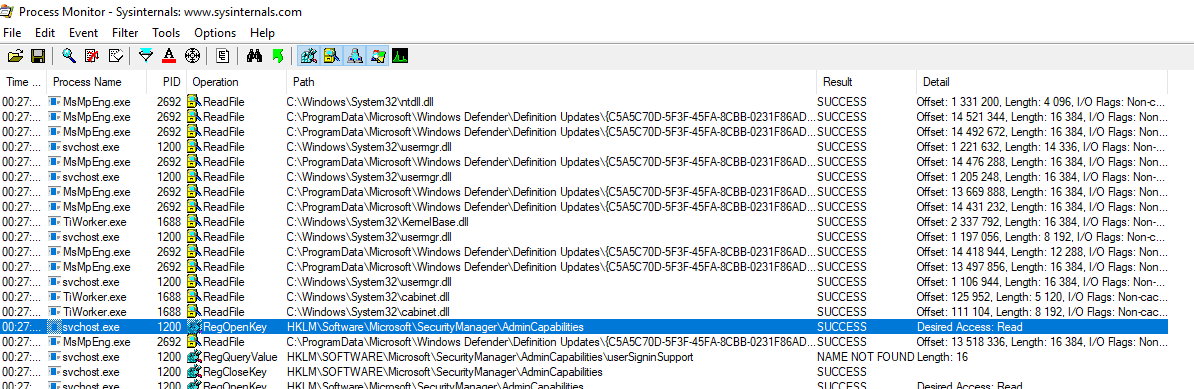Toggle Show Registry Activity button
Image resolution: width=1194 pixels, height=389 pixels.
coord(308,56)
